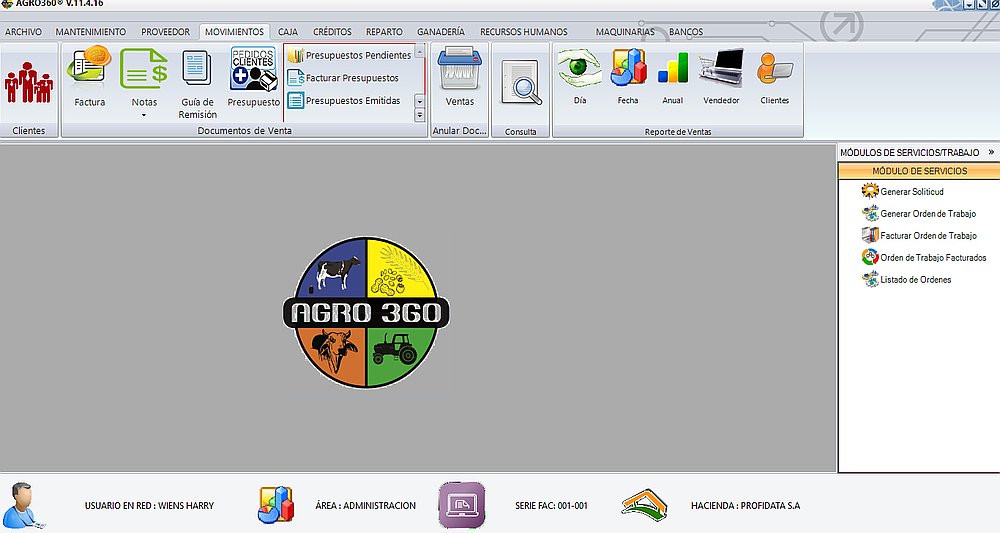Open the Presupuesto pedidos clientes icon

click(253, 68)
